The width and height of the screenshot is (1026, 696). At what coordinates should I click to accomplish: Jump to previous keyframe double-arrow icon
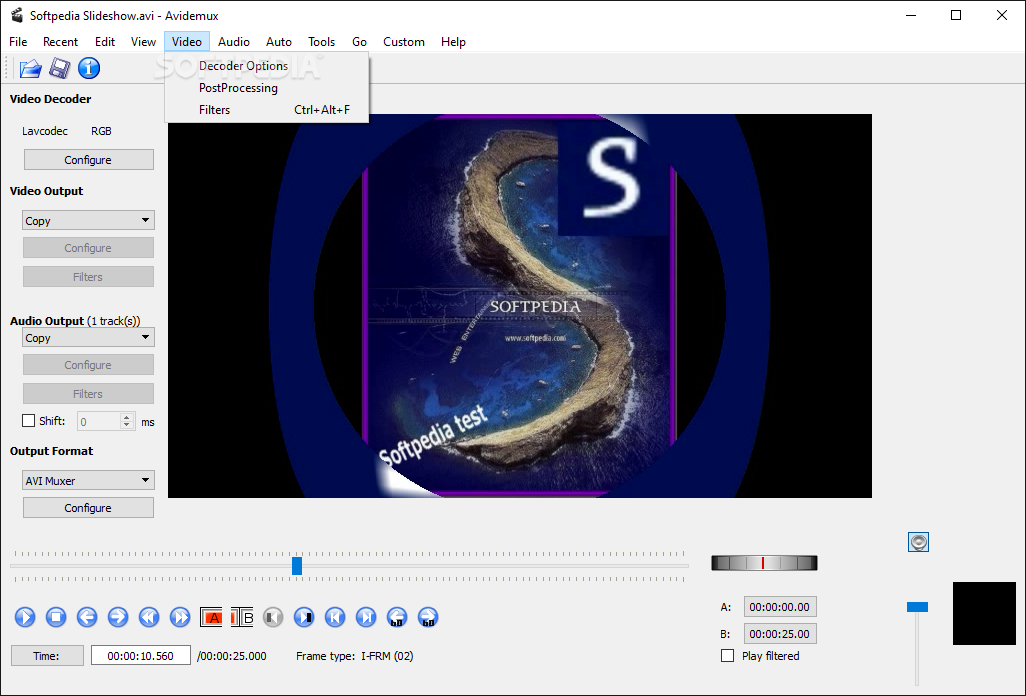149,617
